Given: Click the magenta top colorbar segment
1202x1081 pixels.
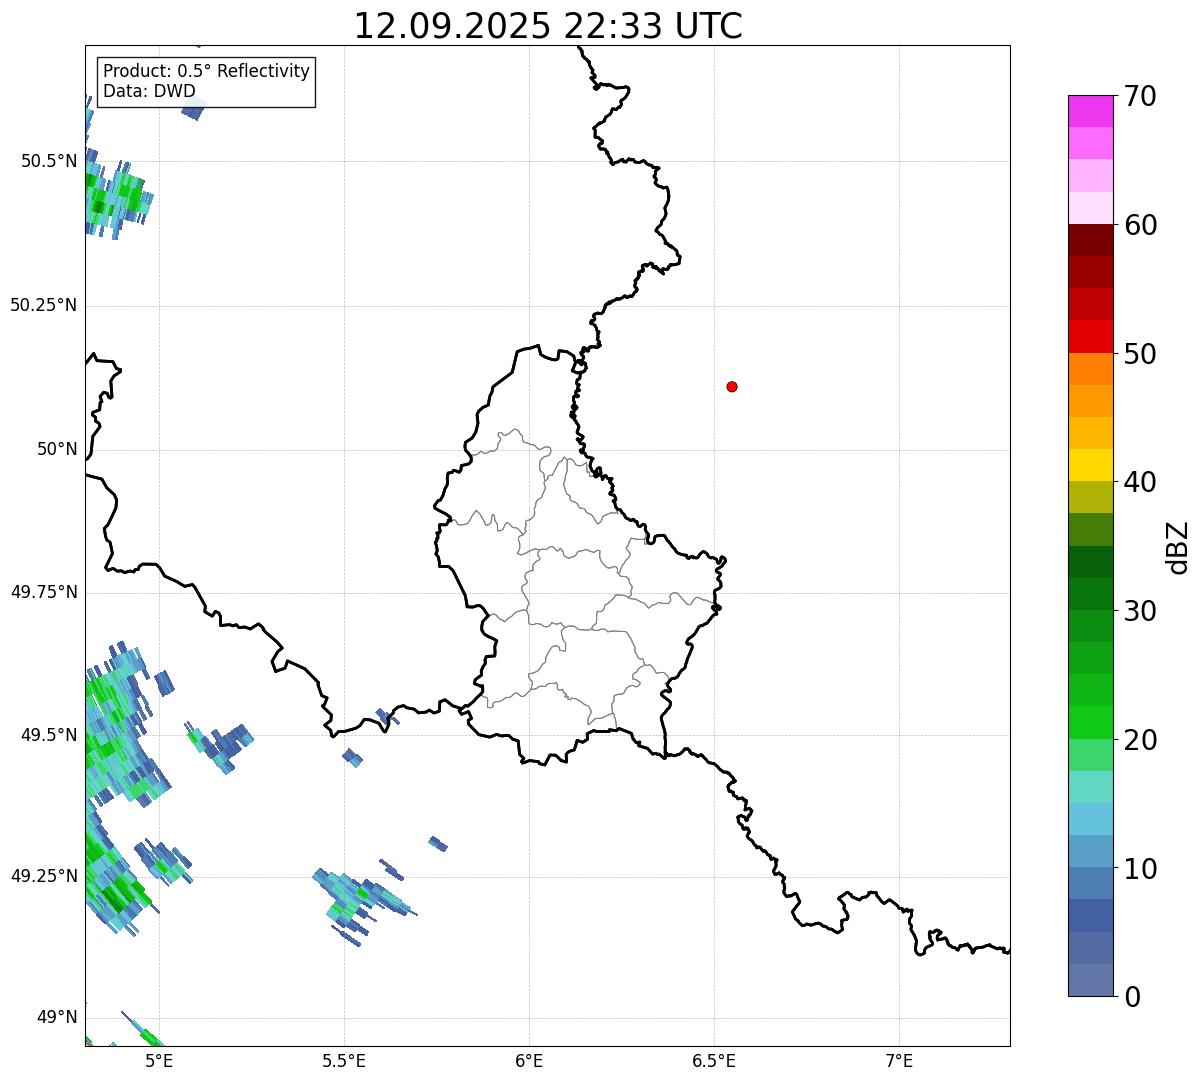Looking at the screenshot, I should coord(1090,111).
